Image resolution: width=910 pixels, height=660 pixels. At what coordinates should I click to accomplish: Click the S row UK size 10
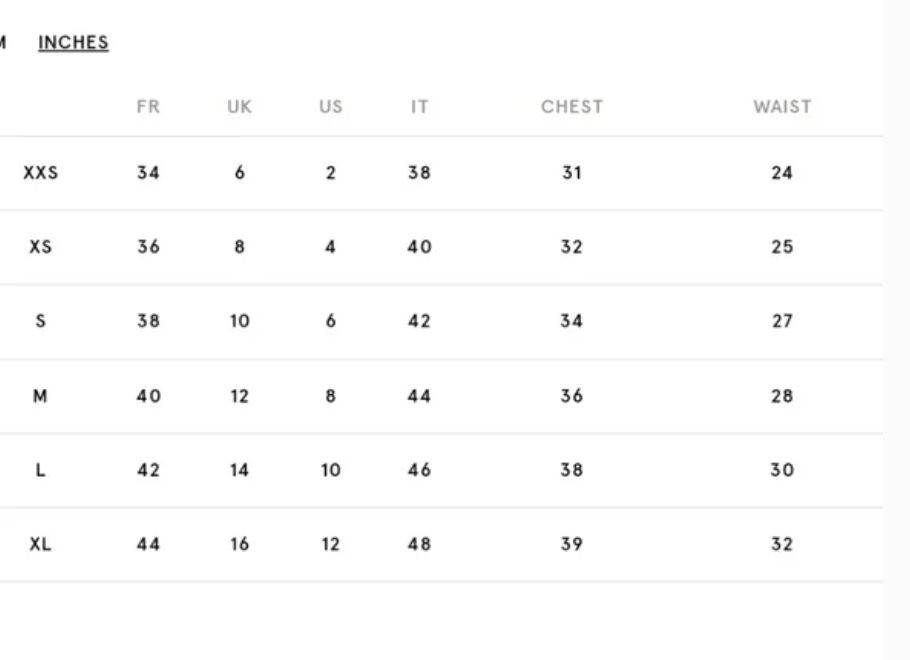pyautogui.click(x=240, y=321)
